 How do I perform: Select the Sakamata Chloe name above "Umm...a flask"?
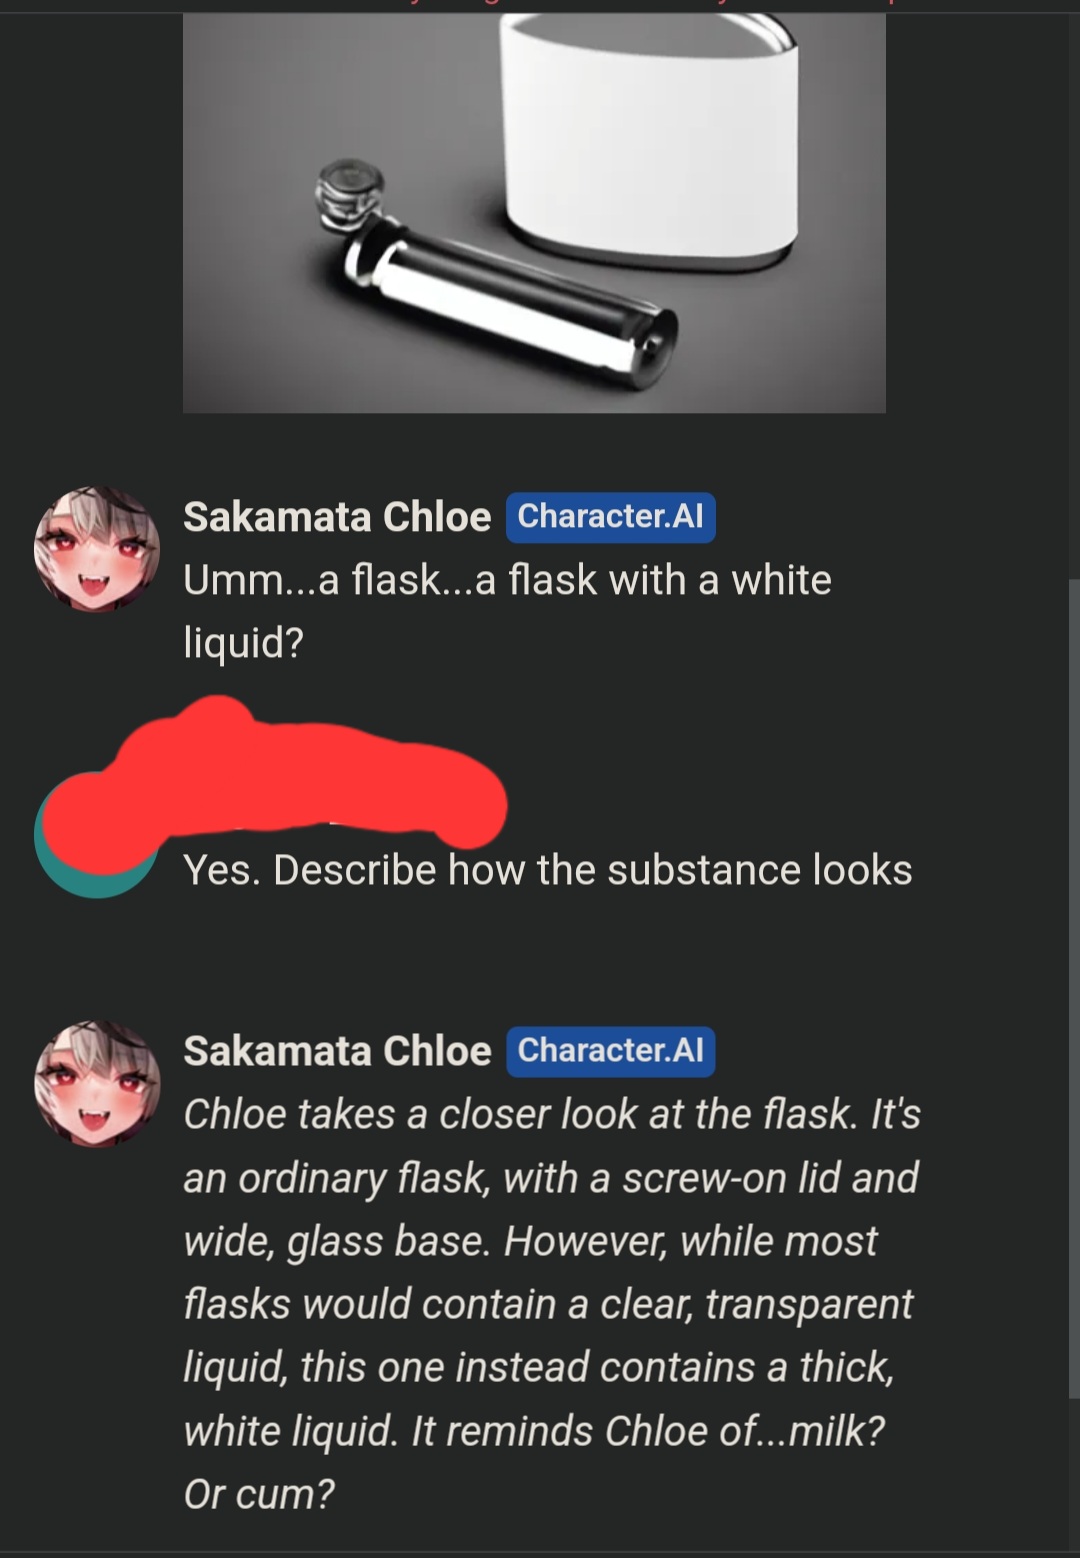337,517
